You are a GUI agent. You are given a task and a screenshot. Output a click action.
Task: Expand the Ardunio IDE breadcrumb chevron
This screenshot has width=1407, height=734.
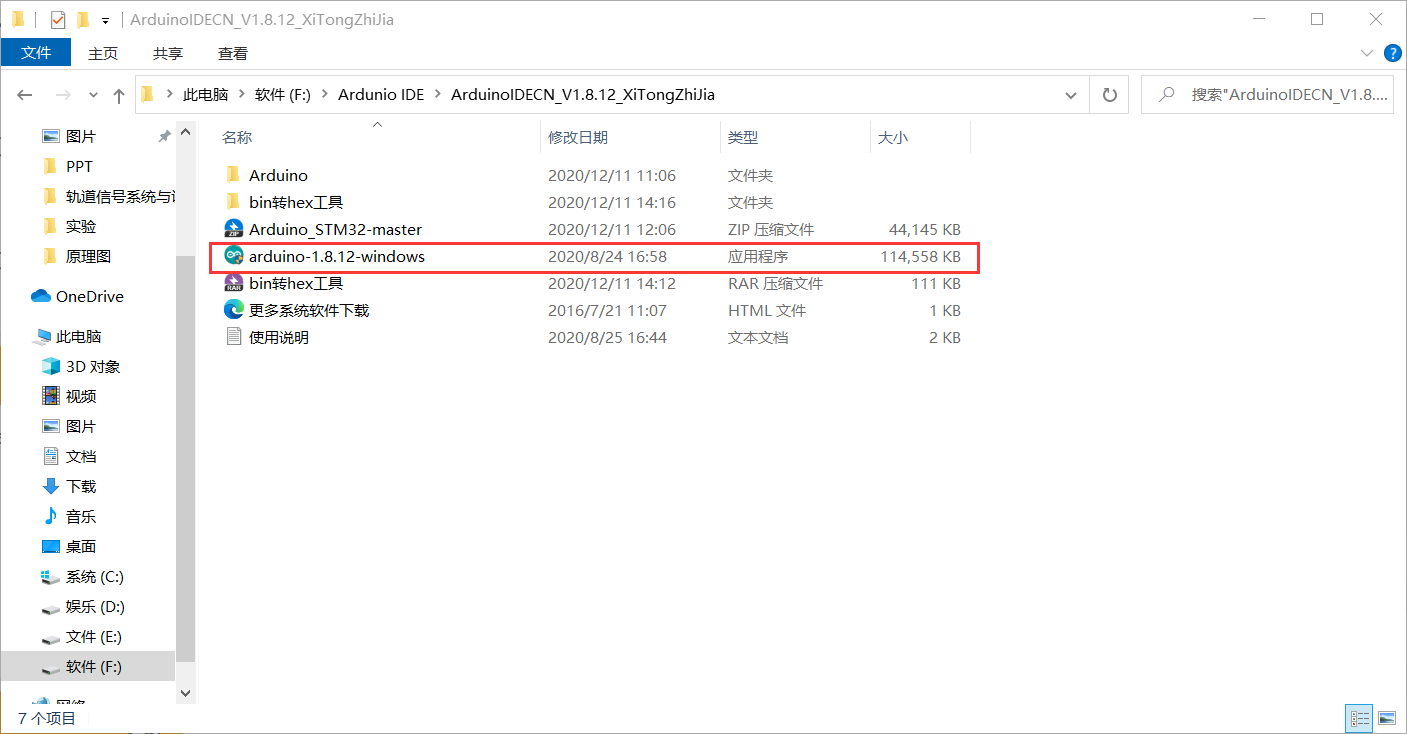coord(438,95)
